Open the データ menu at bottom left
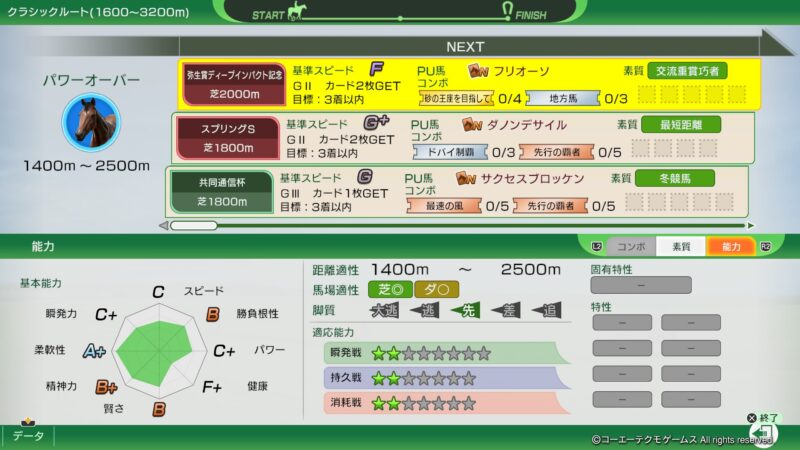Image resolution: width=800 pixels, height=450 pixels. click(x=28, y=436)
